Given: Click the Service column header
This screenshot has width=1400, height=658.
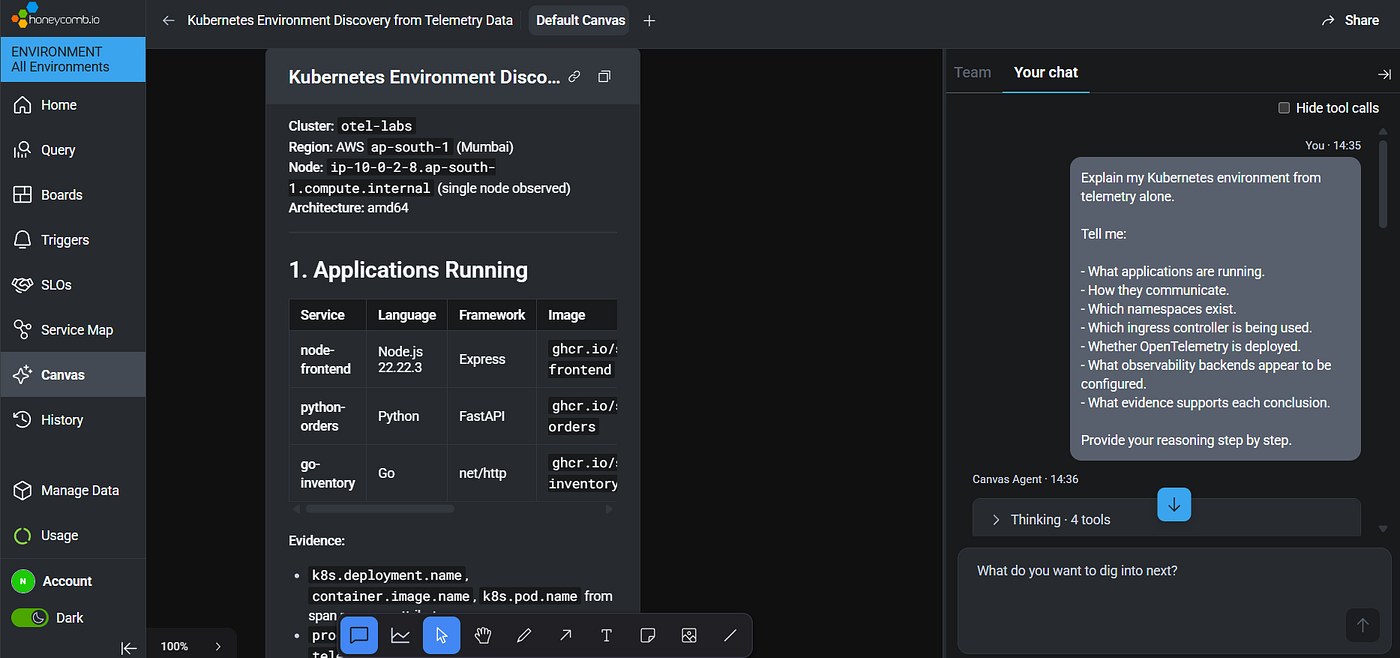Looking at the screenshot, I should [328, 315].
